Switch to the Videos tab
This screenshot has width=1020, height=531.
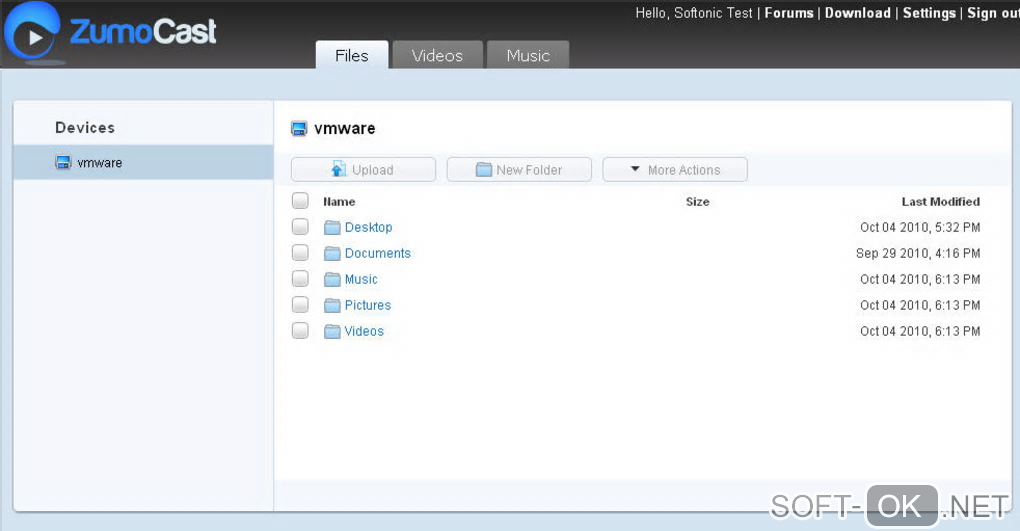click(437, 55)
